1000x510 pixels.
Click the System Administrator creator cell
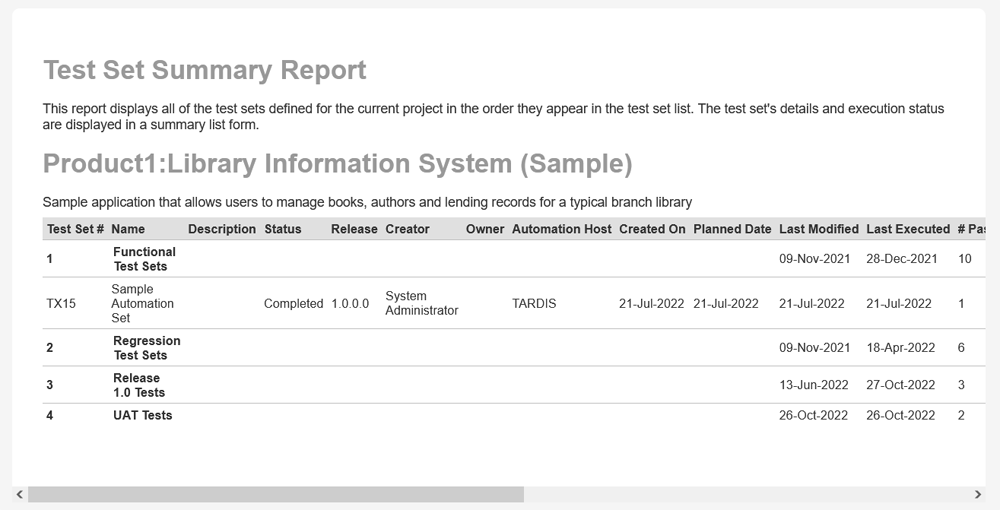click(x=421, y=303)
